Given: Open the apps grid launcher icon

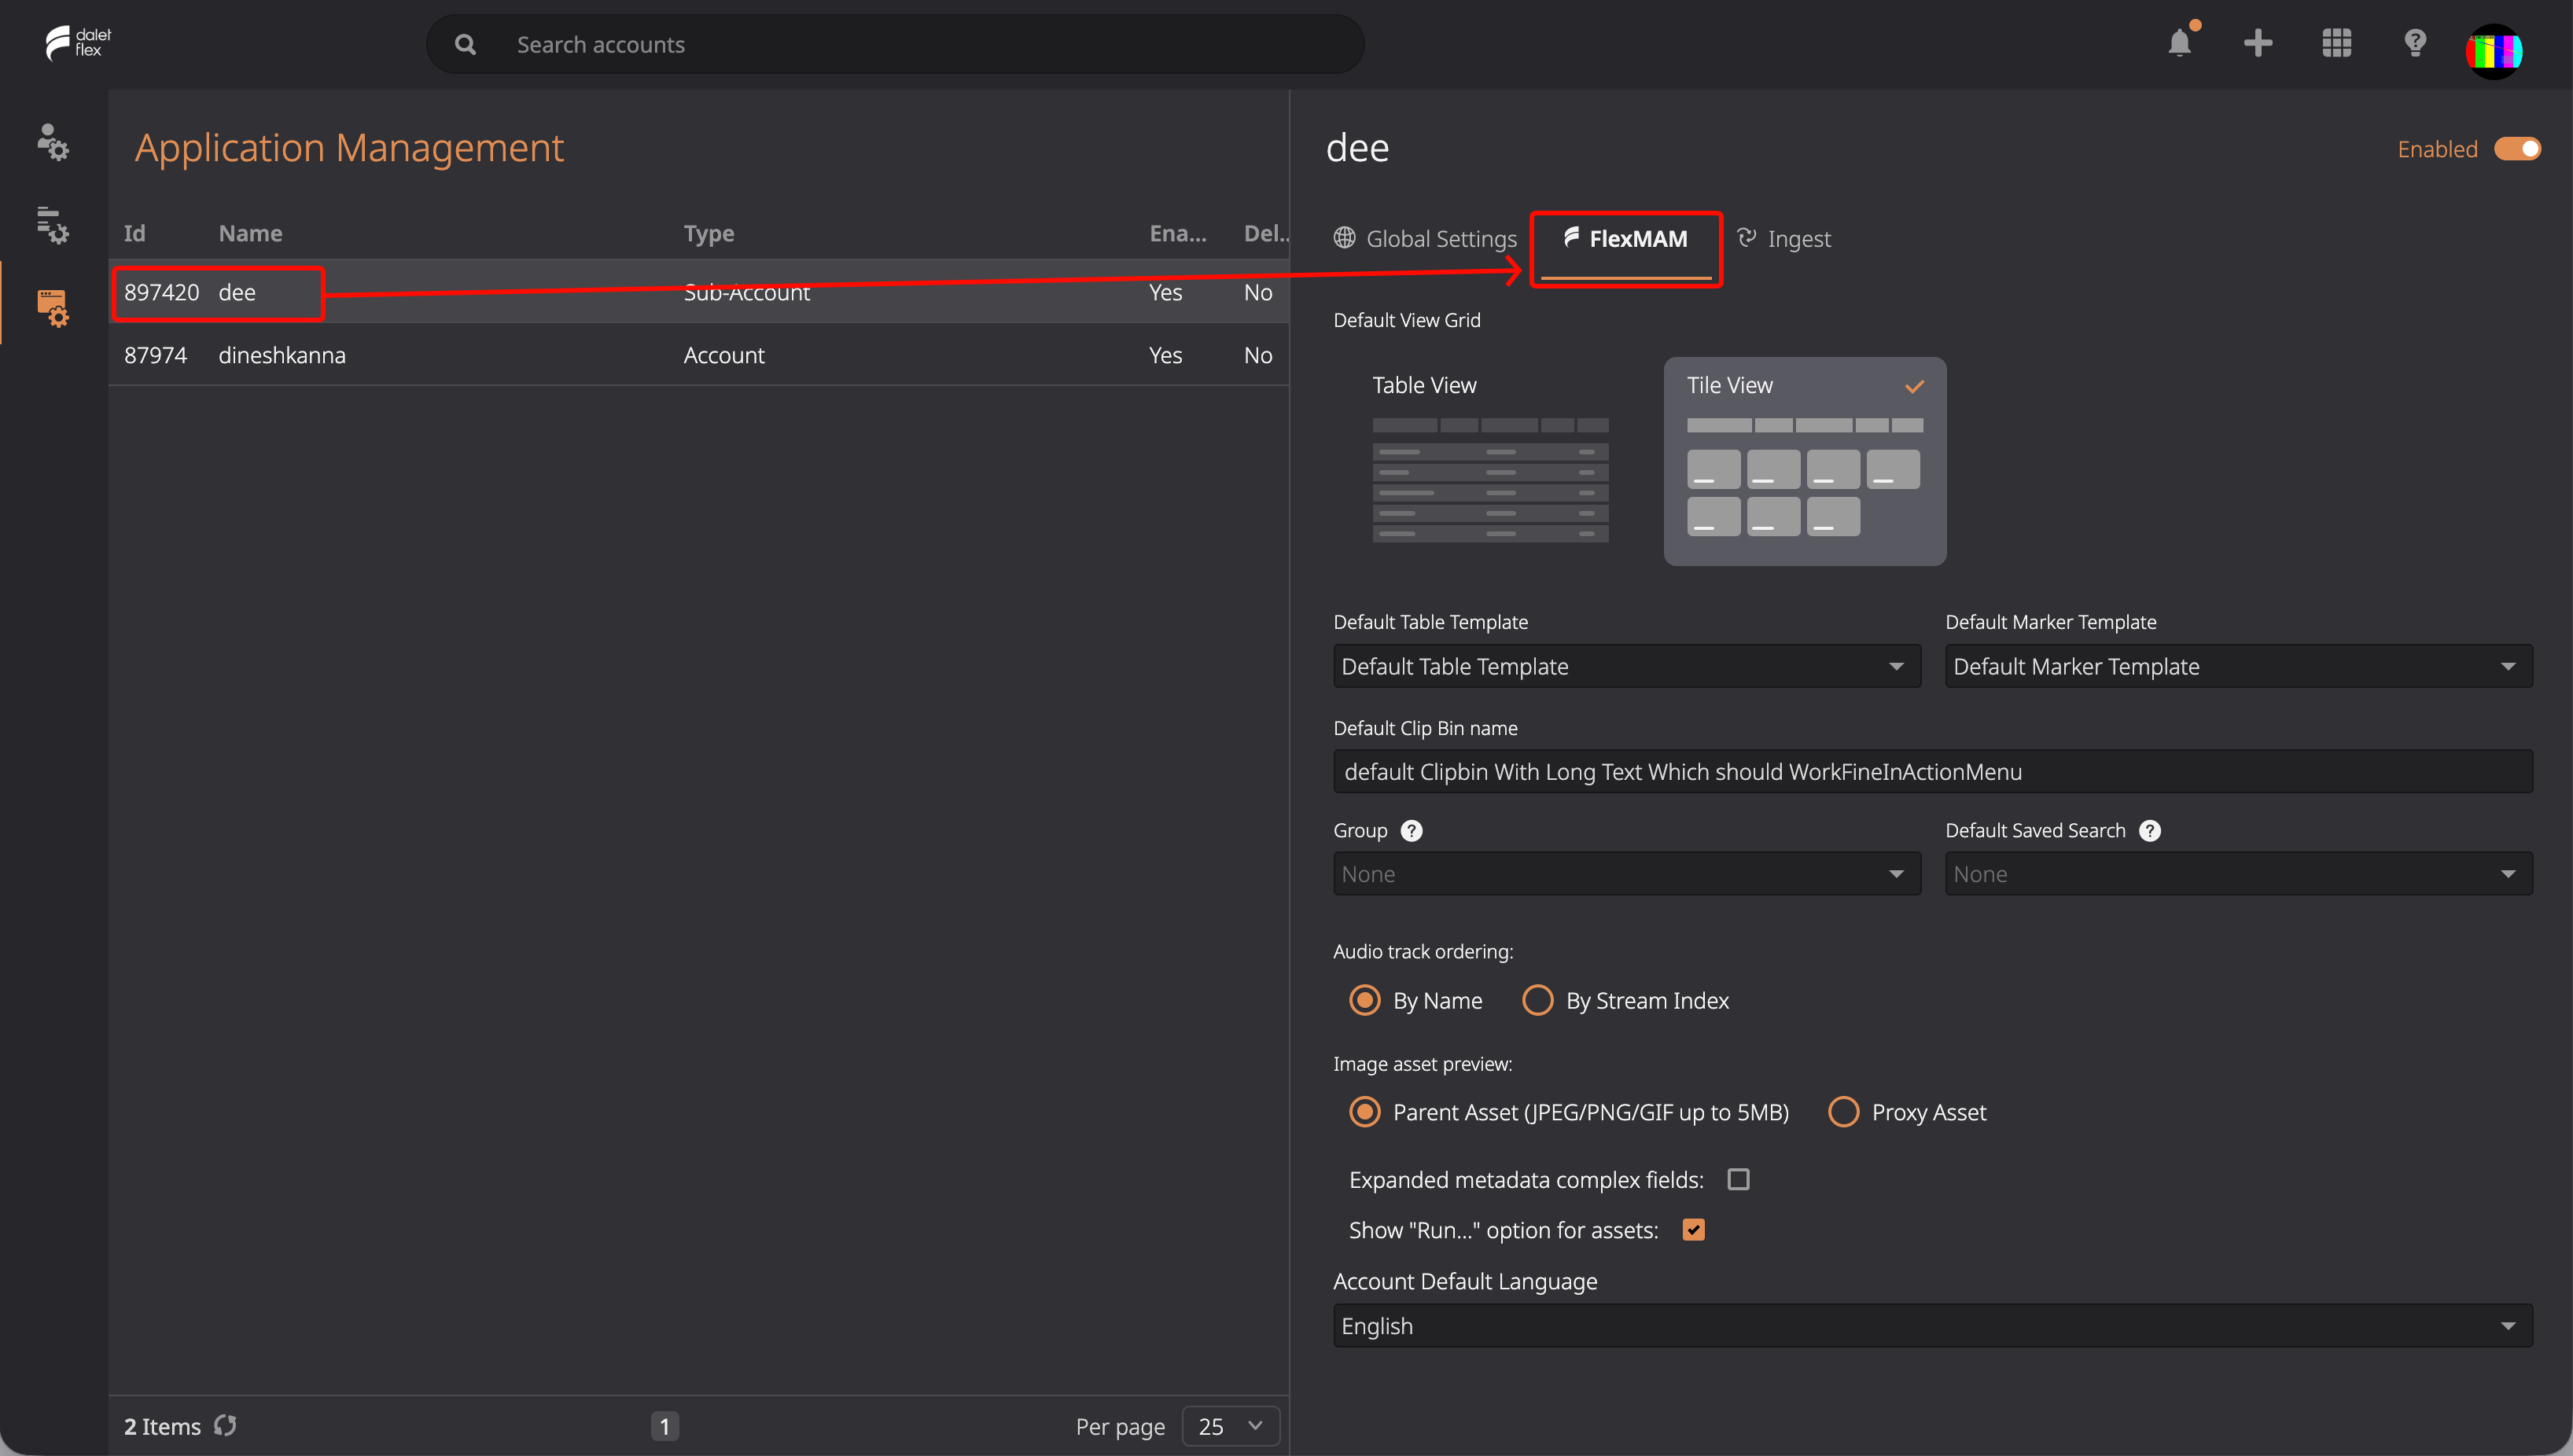Looking at the screenshot, I should click(2337, 43).
